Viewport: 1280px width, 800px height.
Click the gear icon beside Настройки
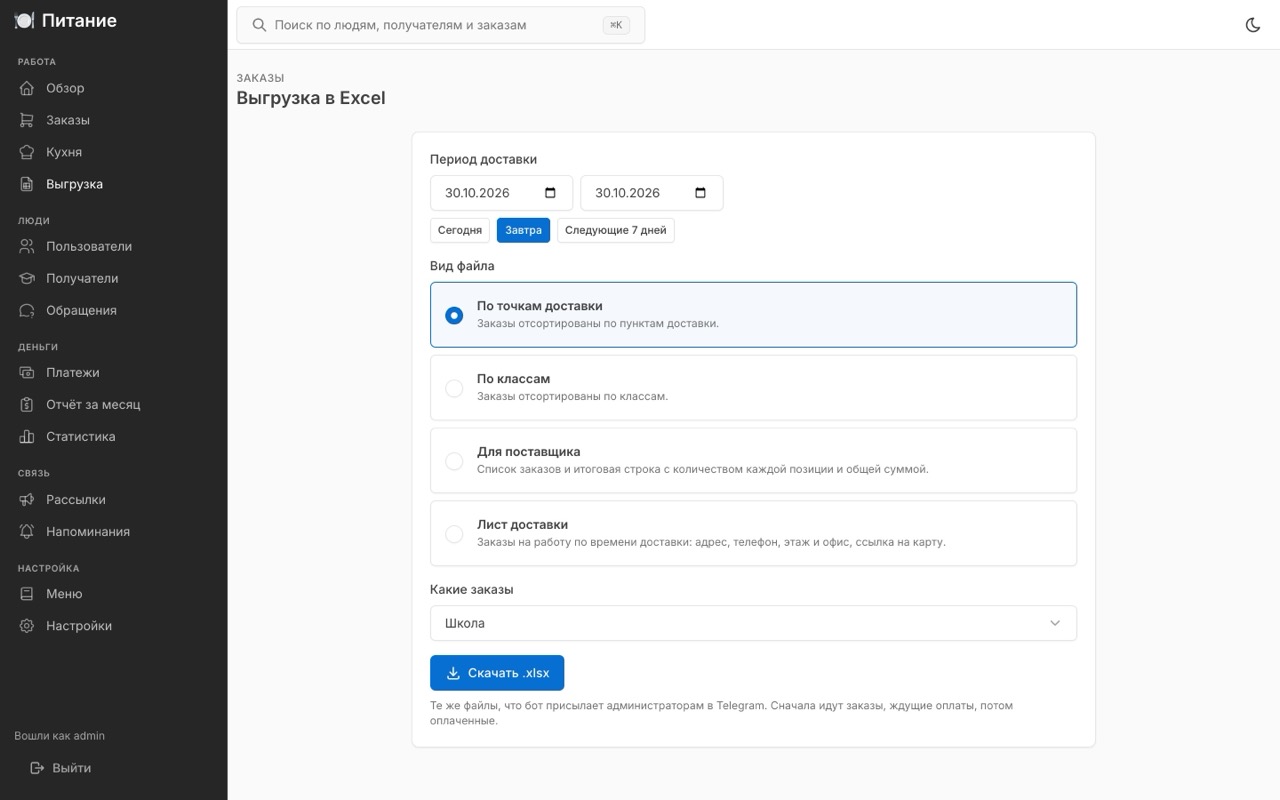click(27, 625)
